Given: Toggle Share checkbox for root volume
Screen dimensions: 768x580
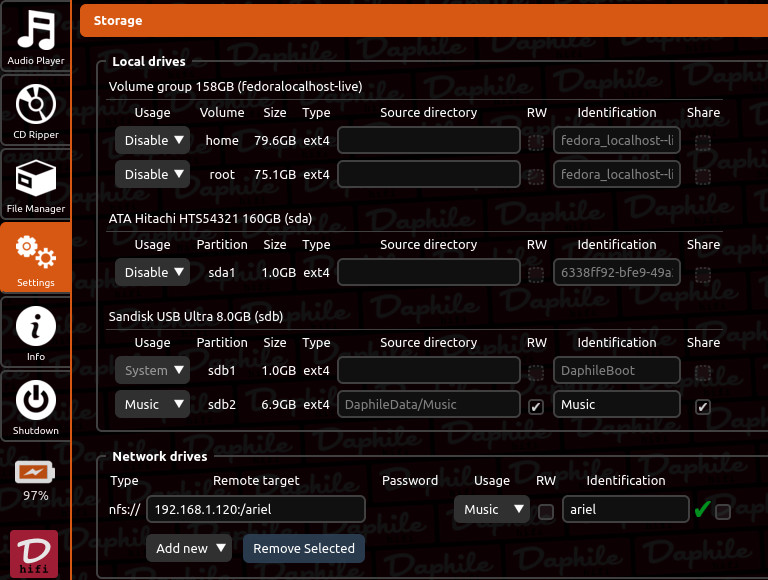Looking at the screenshot, I should (x=703, y=176).
